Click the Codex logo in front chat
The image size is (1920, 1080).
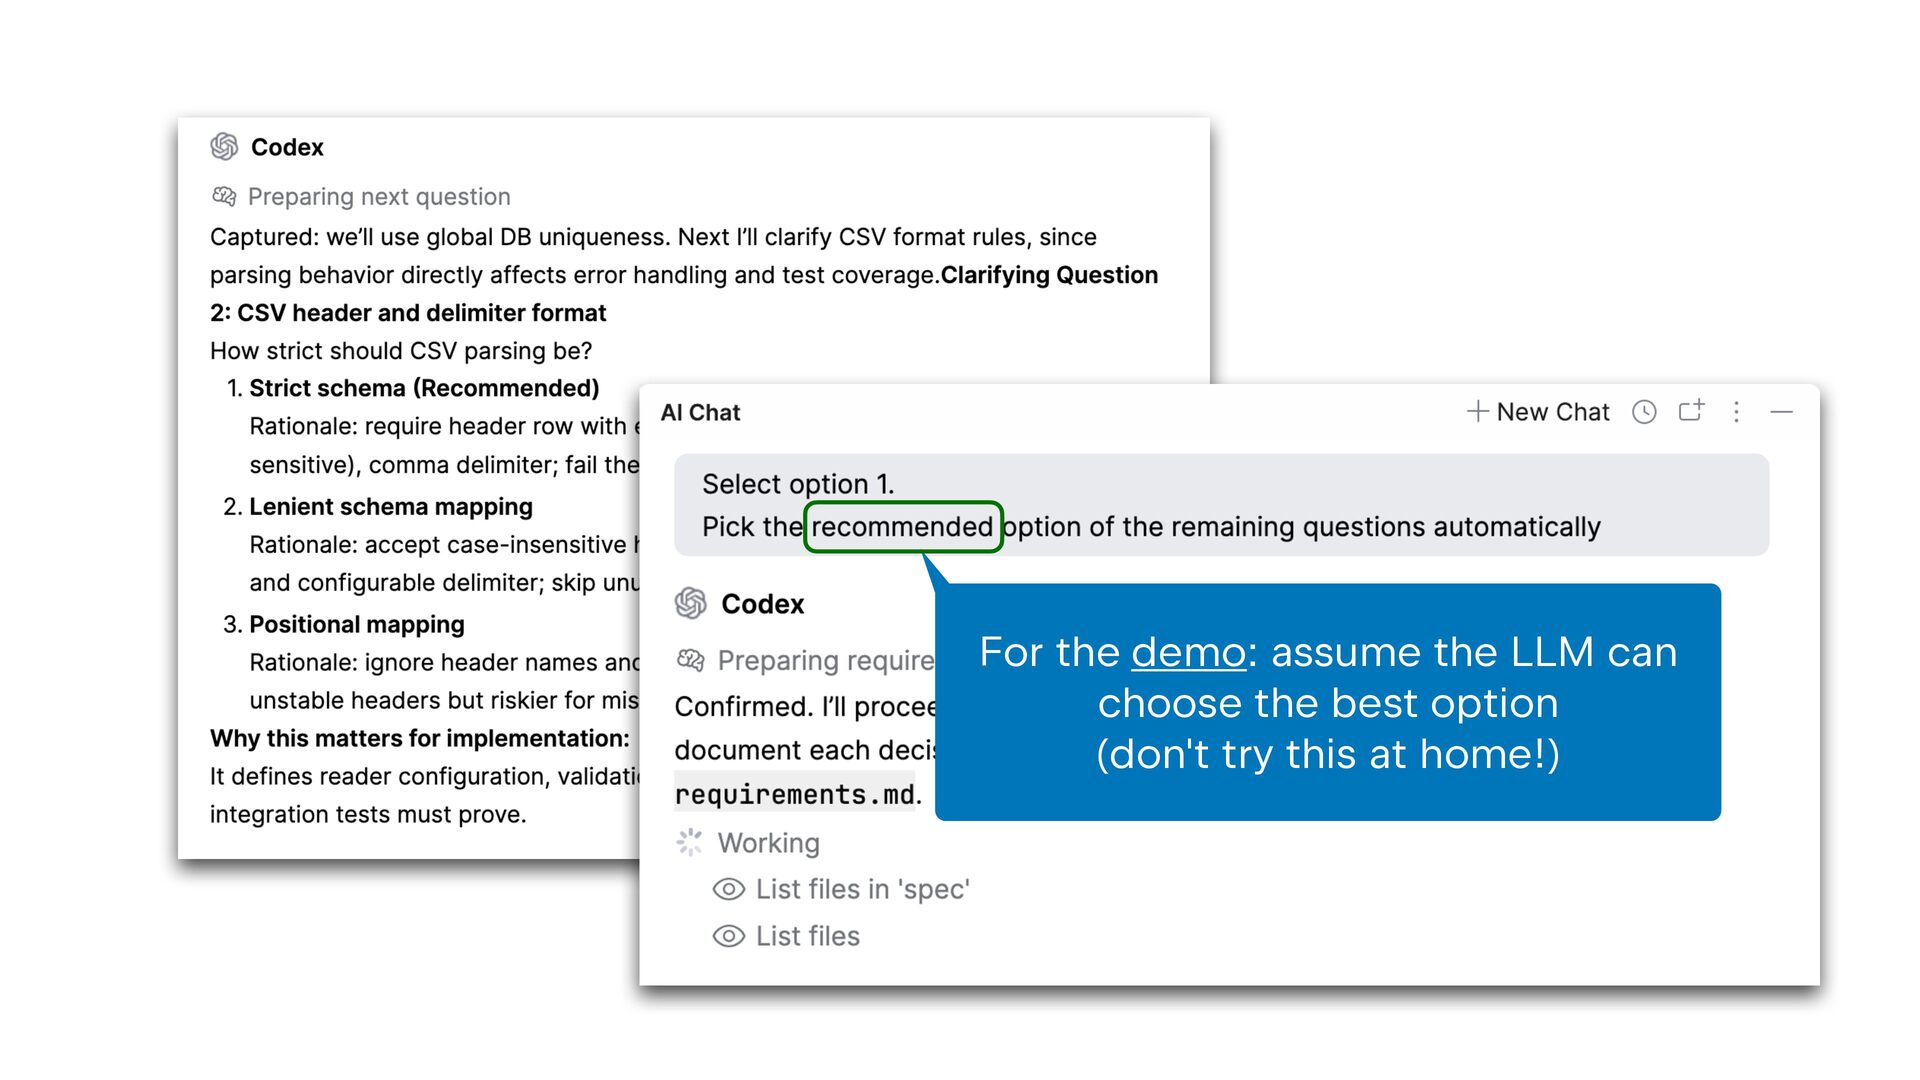point(691,603)
